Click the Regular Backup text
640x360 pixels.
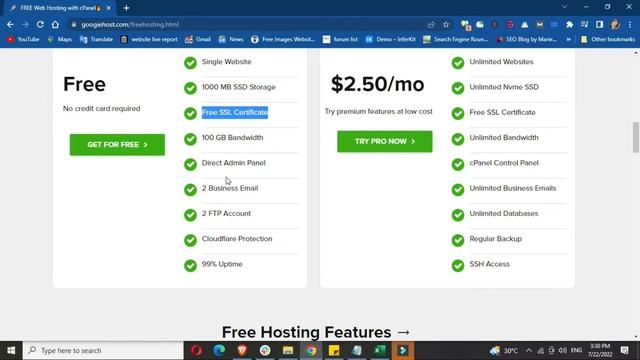tap(496, 239)
